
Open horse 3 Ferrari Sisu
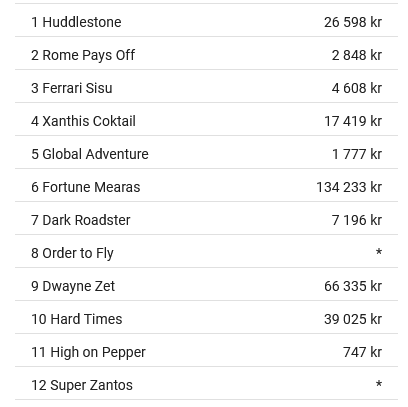(x=206, y=86)
